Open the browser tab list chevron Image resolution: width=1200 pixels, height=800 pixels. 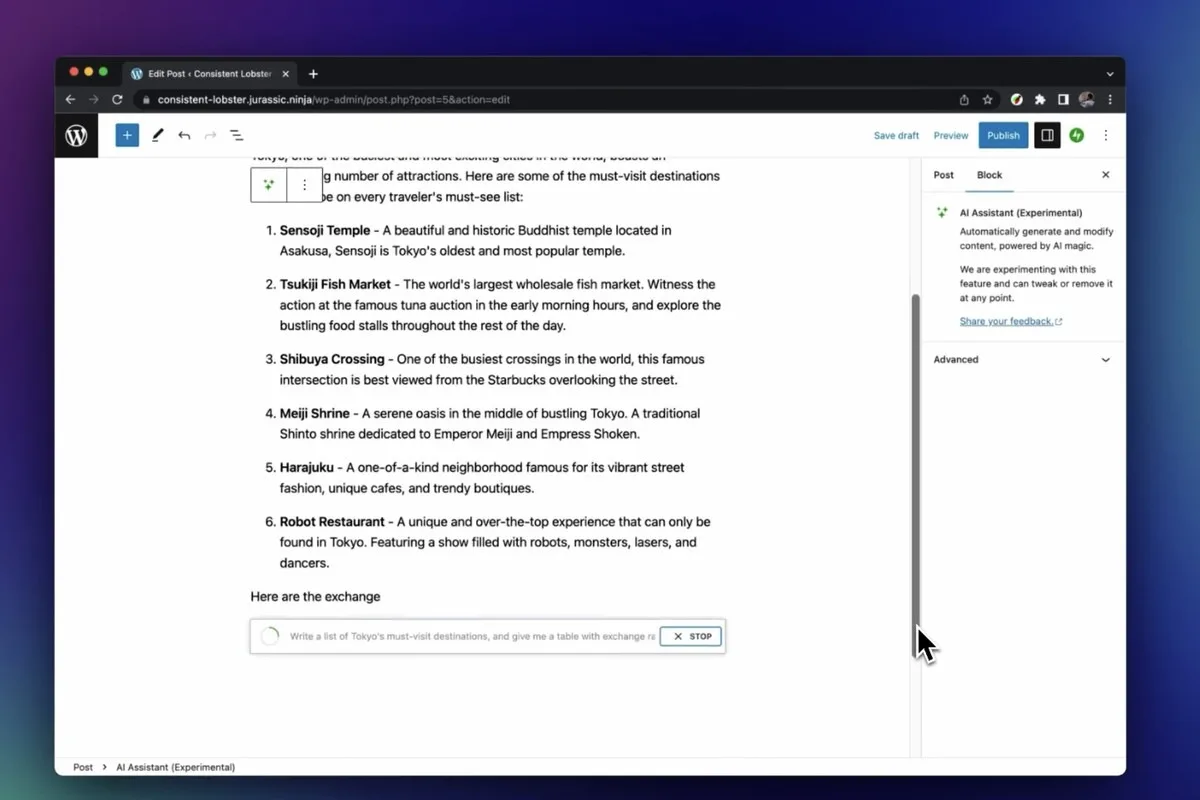click(1109, 74)
